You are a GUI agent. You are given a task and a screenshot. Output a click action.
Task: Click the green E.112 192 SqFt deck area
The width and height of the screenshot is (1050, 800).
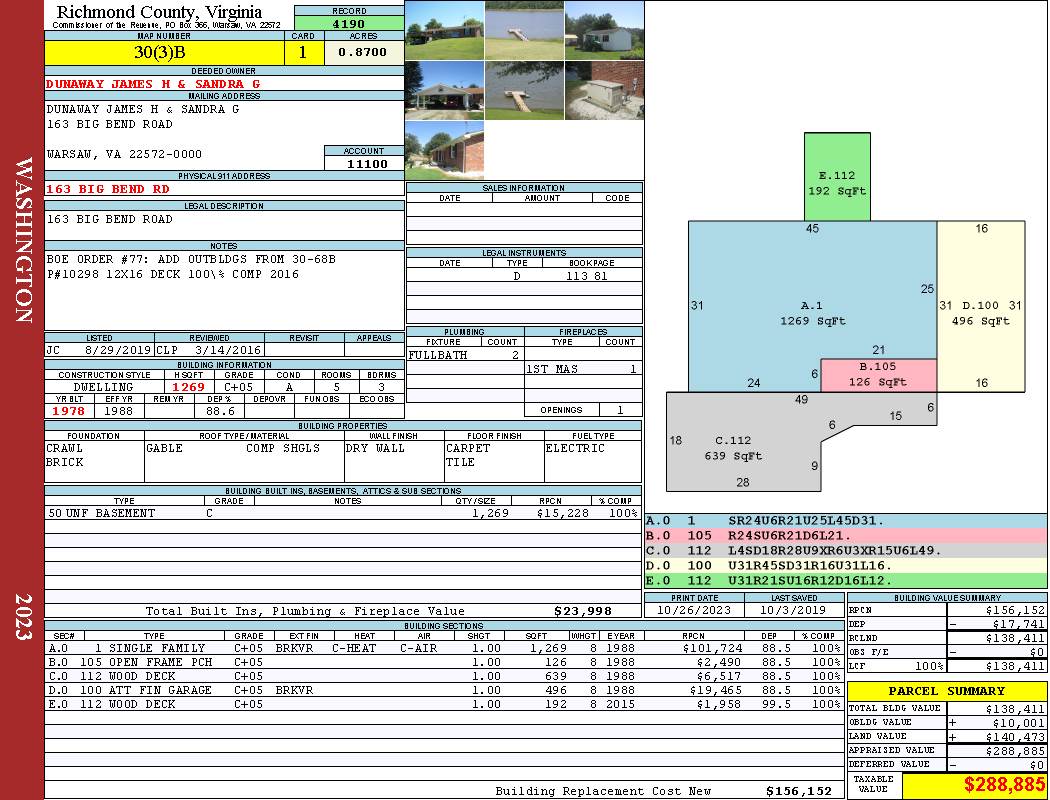coord(837,177)
